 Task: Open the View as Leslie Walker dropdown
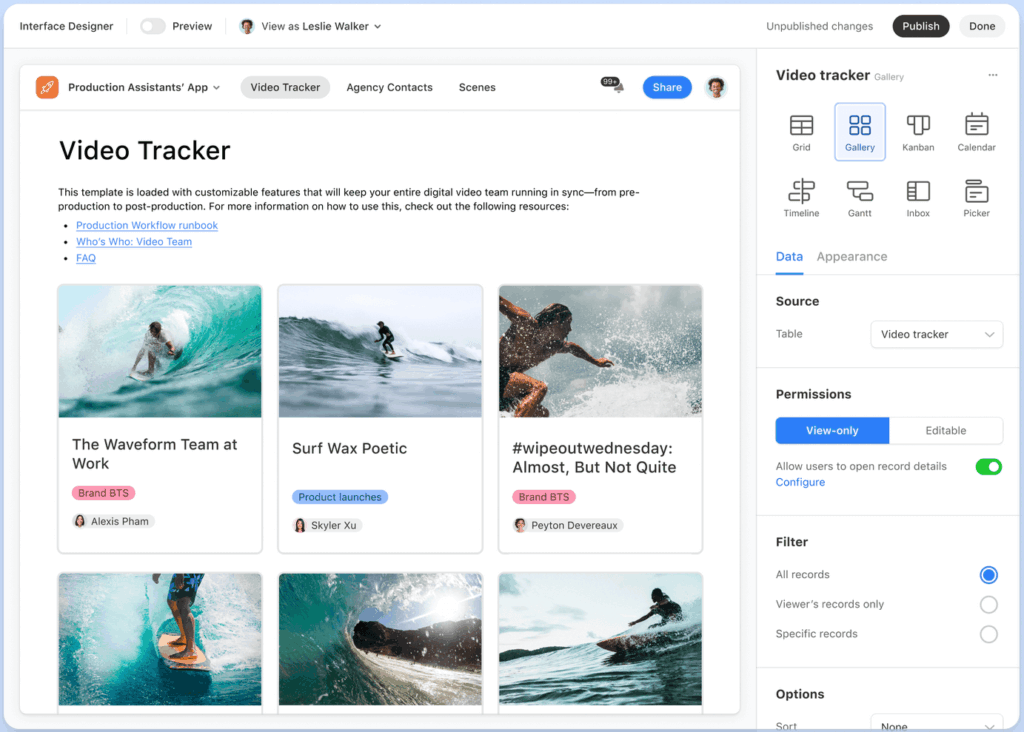pyautogui.click(x=311, y=26)
